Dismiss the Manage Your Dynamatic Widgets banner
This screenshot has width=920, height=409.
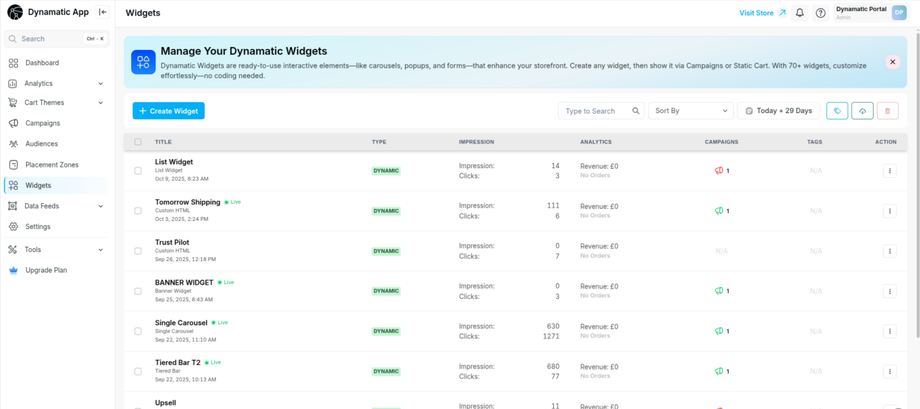tap(892, 62)
